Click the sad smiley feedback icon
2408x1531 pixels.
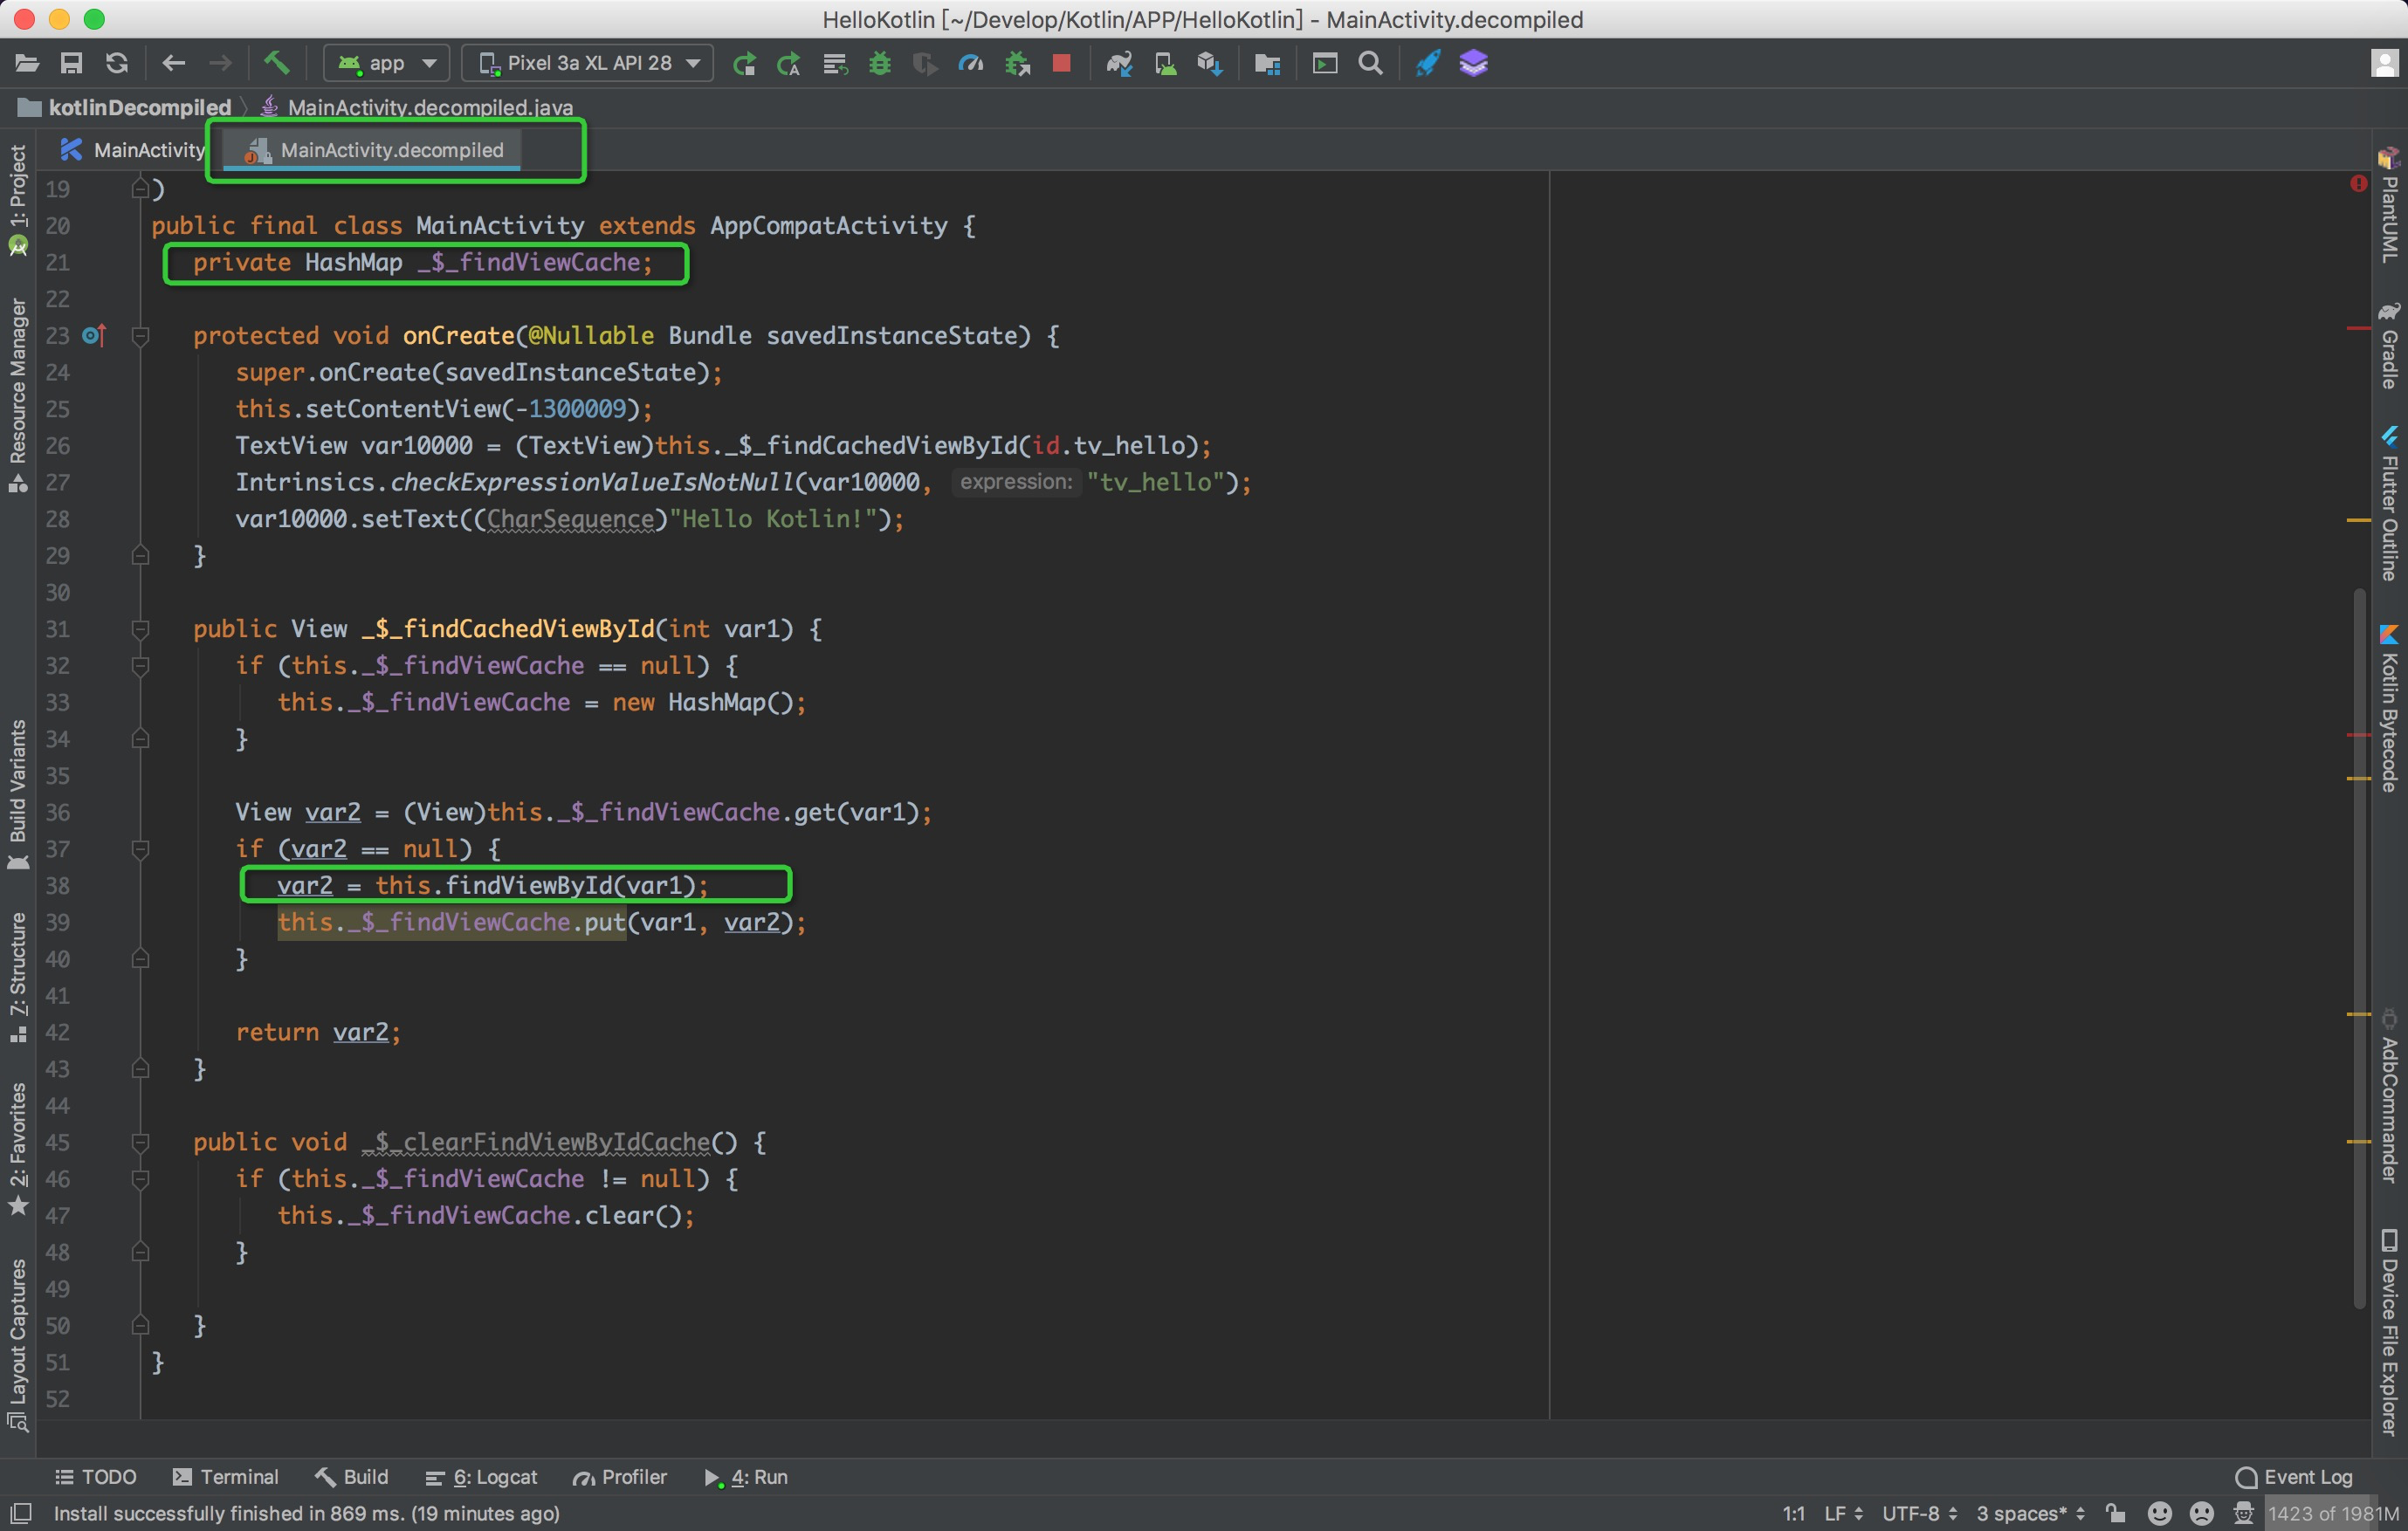(2202, 1514)
